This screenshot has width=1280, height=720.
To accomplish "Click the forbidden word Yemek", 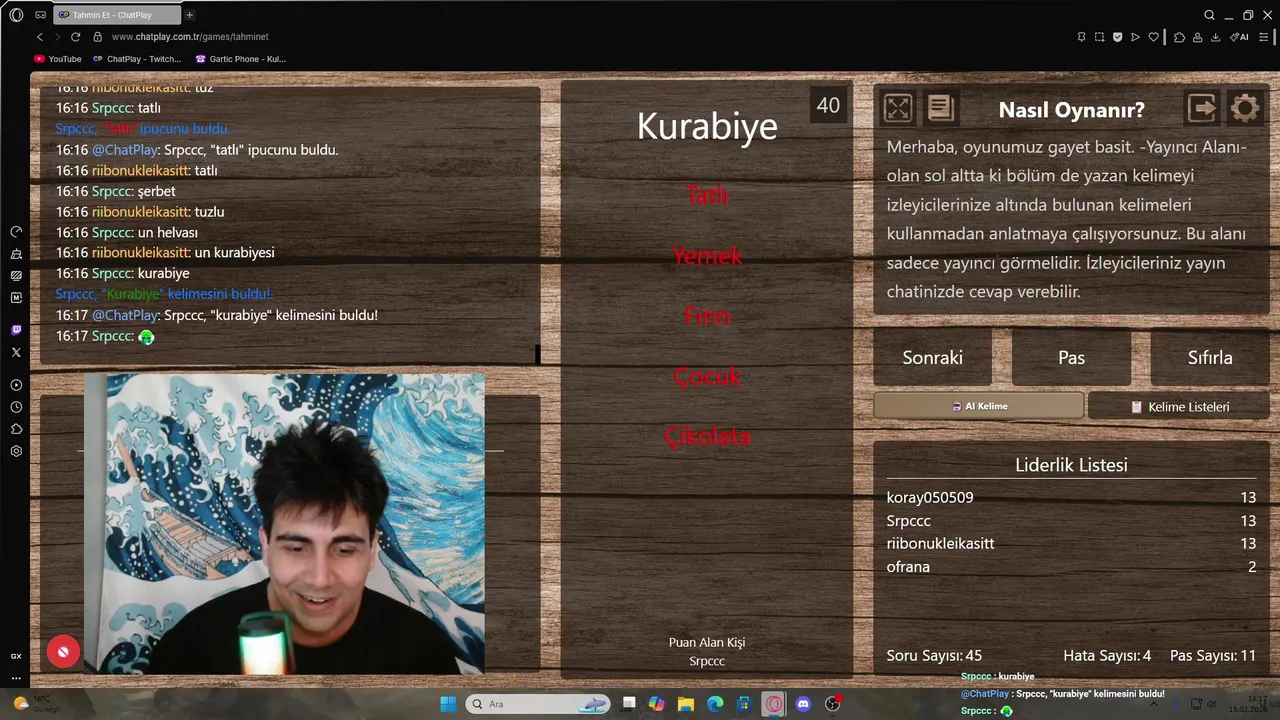I will point(707,256).
